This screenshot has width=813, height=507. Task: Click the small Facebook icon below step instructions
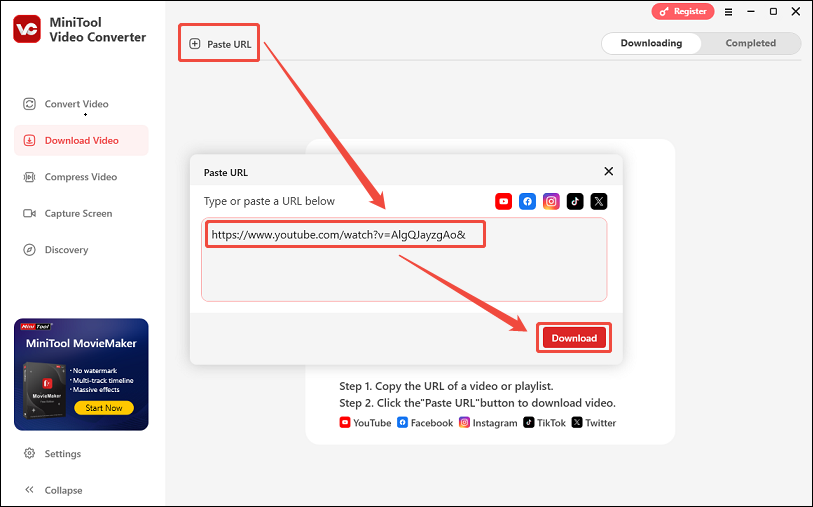402,422
